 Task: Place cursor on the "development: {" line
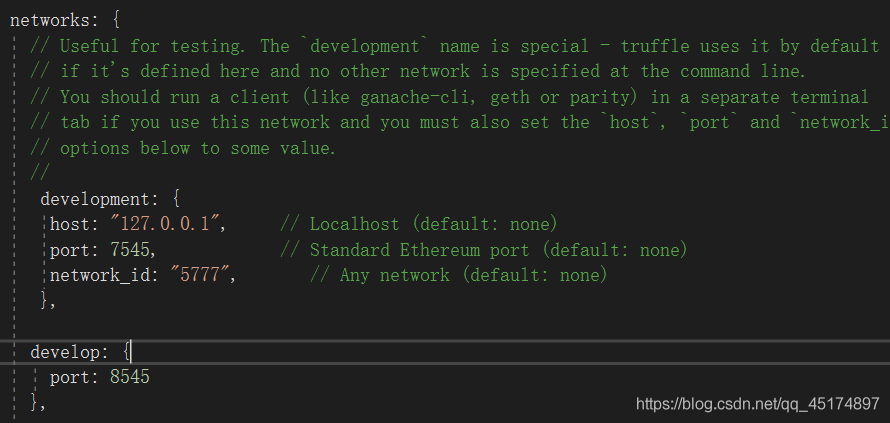(111, 199)
